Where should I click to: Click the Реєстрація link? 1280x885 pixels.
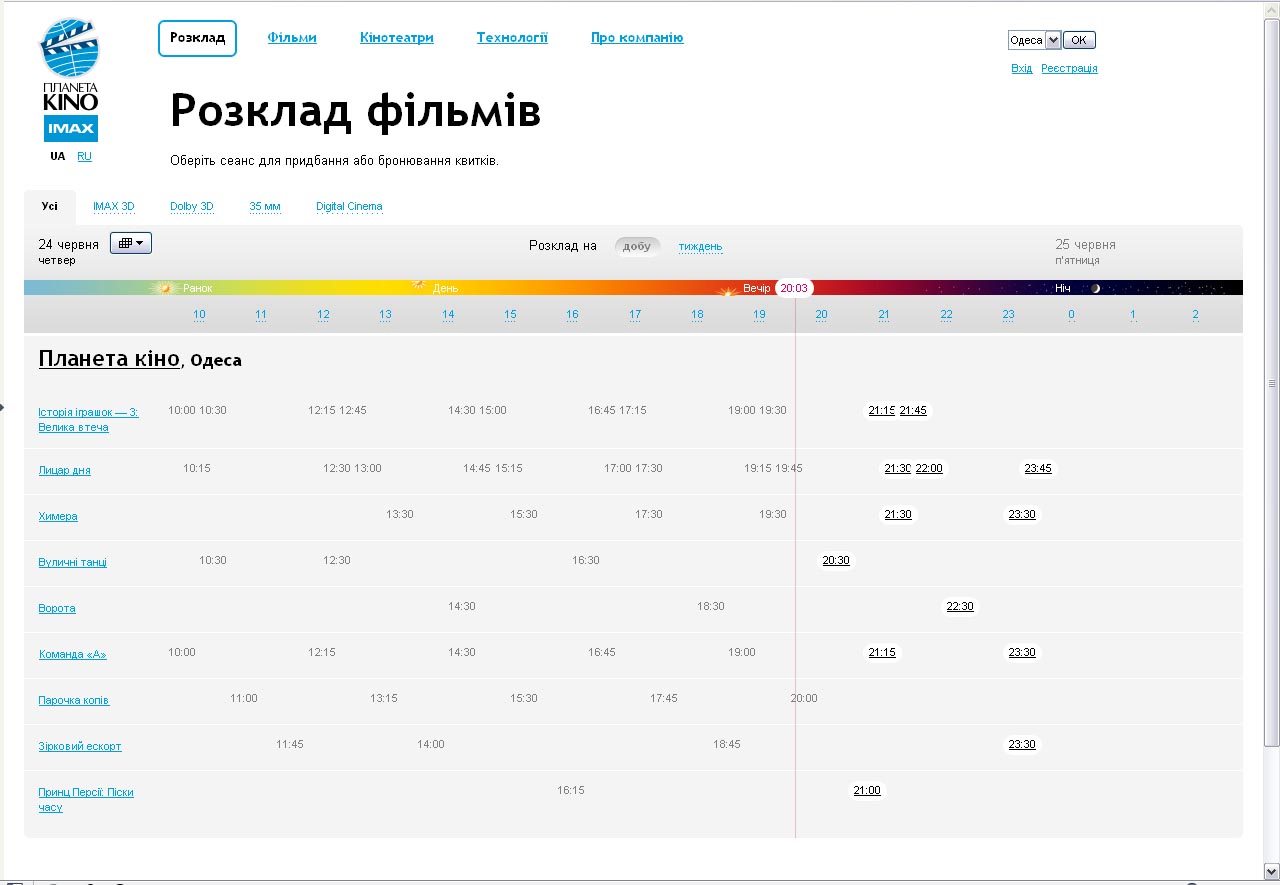(x=1069, y=68)
